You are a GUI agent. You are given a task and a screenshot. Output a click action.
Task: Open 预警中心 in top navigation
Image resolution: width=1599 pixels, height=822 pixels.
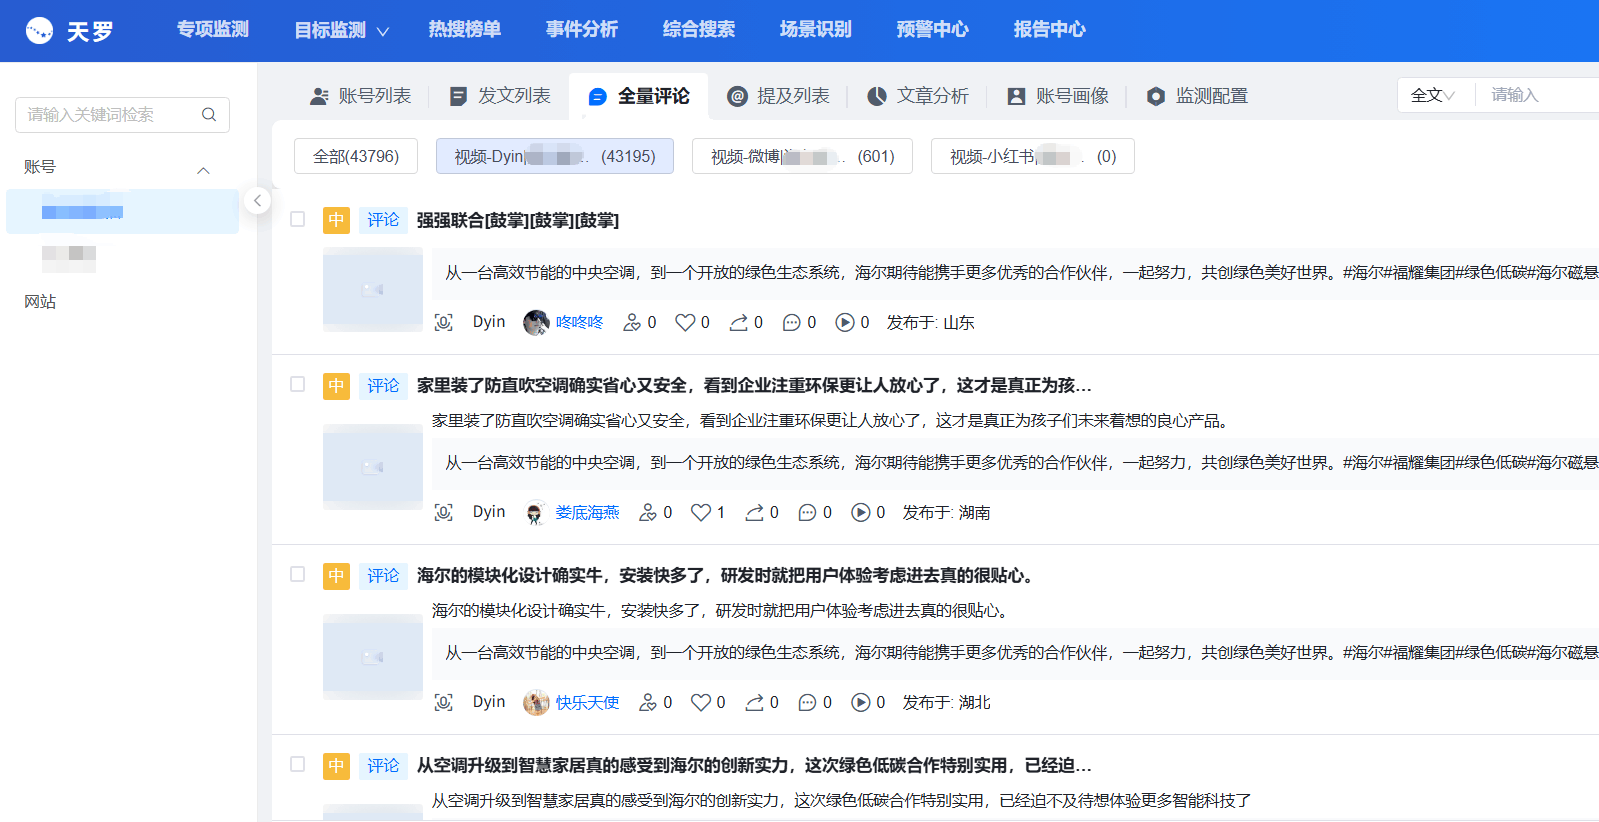tap(933, 30)
